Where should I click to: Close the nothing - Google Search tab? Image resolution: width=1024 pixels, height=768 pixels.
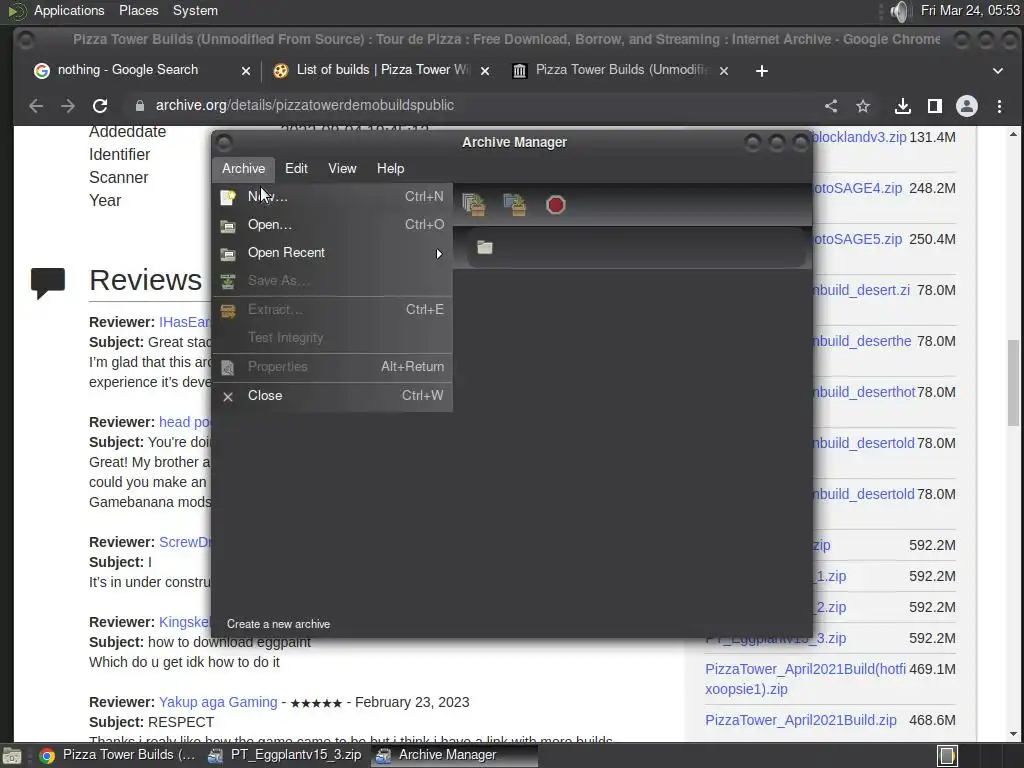pyautogui.click(x=246, y=71)
